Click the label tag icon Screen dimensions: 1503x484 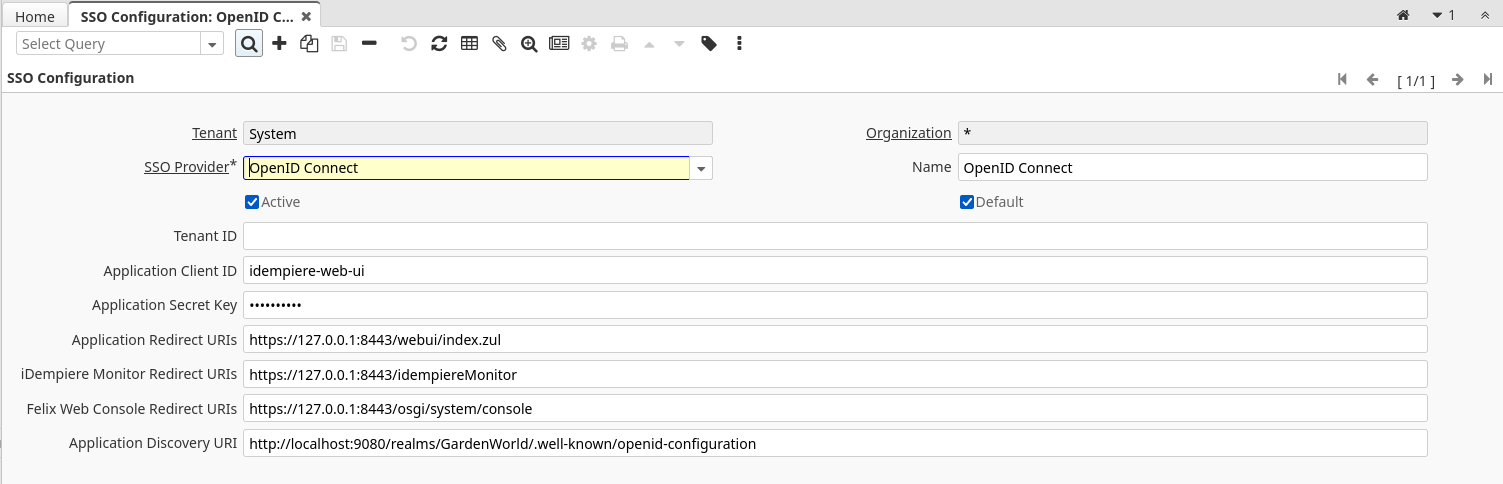(709, 44)
